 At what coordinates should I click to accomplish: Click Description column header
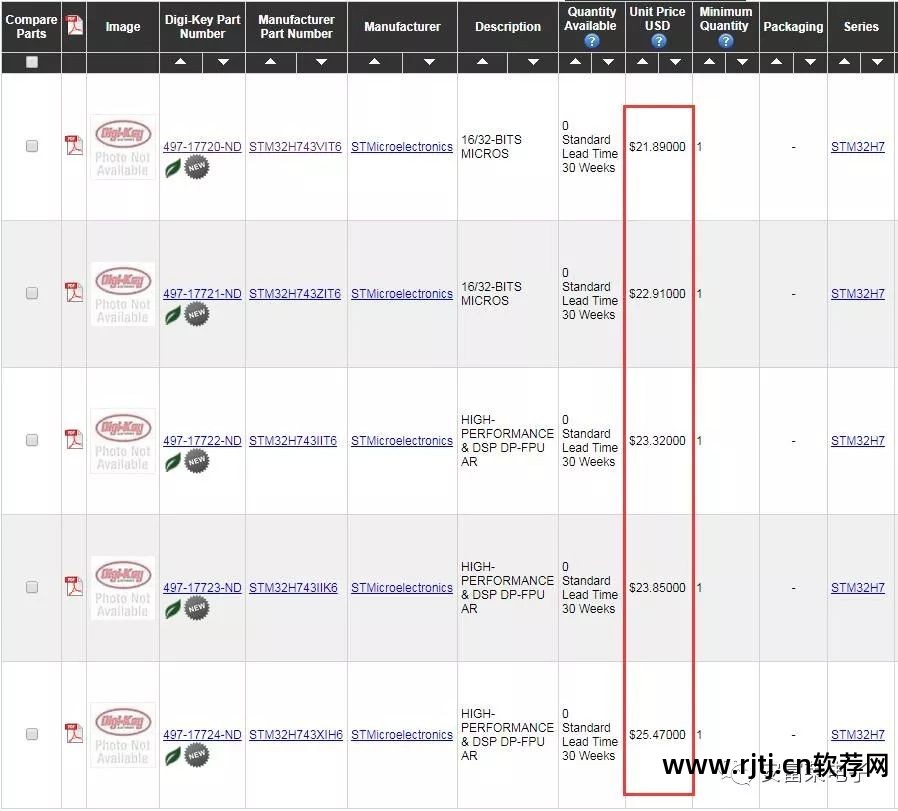(508, 26)
